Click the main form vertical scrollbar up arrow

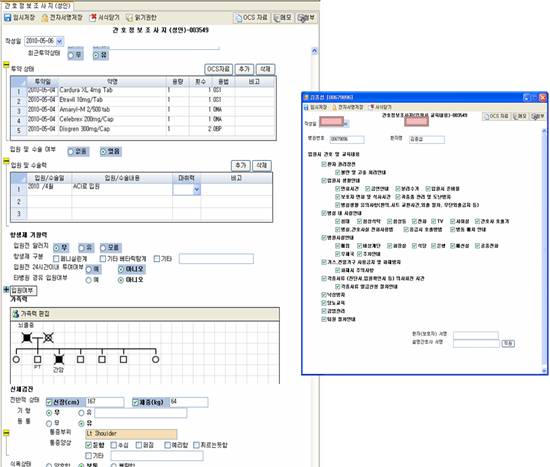314,51
